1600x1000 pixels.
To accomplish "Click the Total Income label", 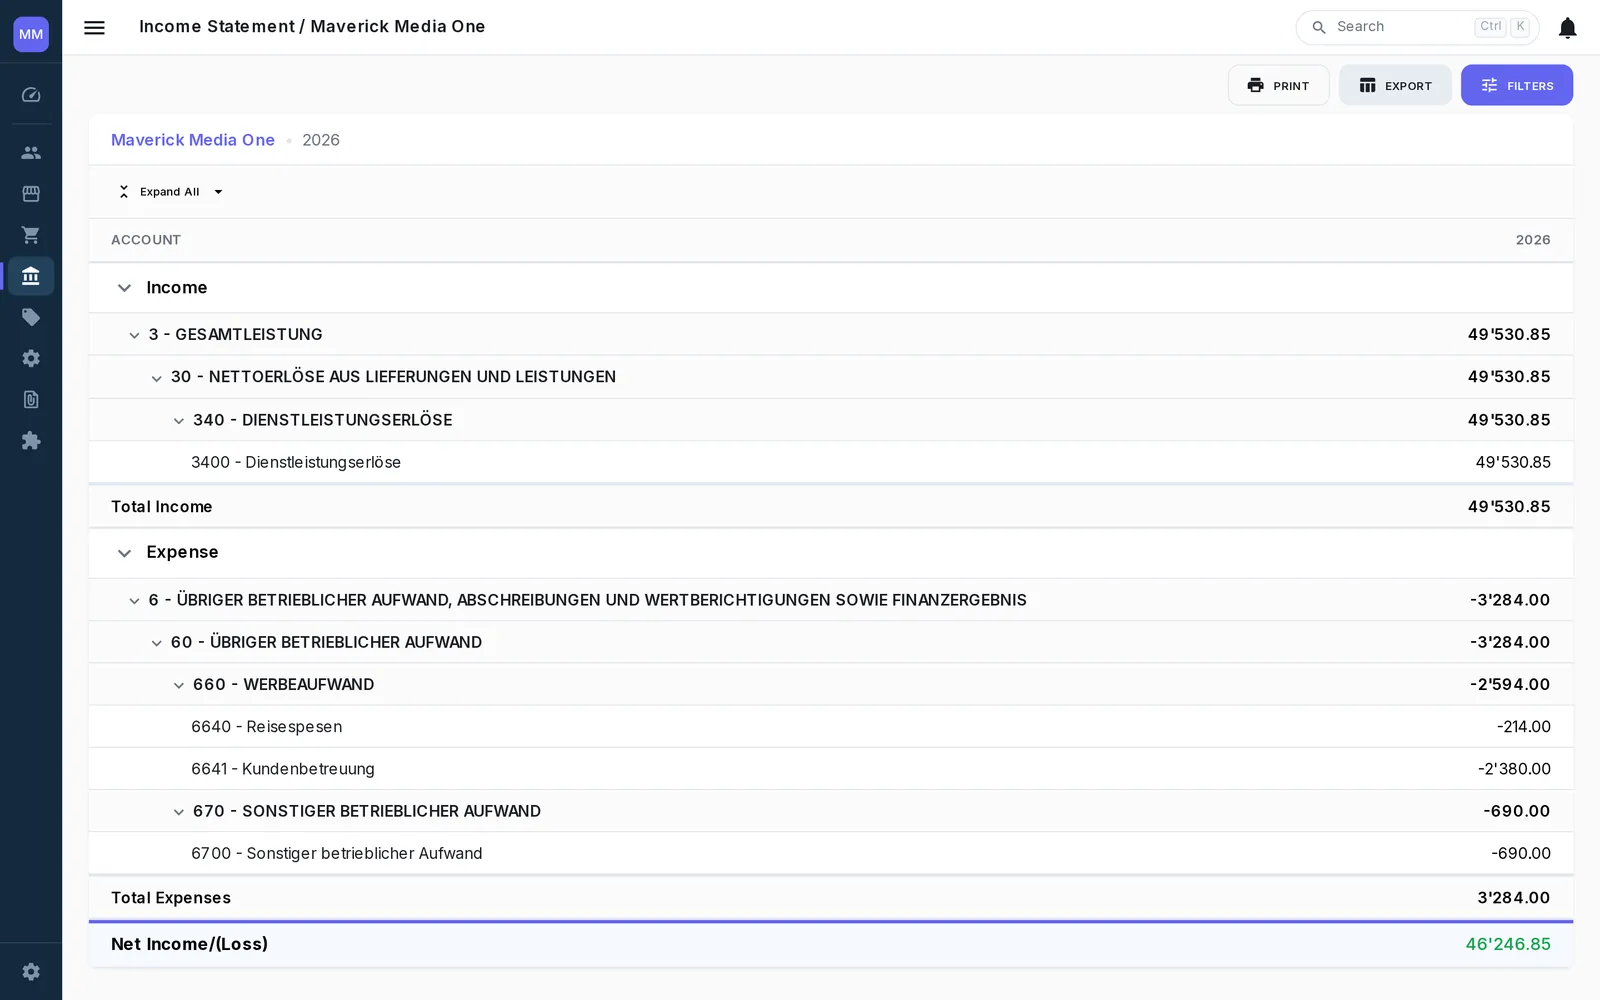I will pos(162,507).
